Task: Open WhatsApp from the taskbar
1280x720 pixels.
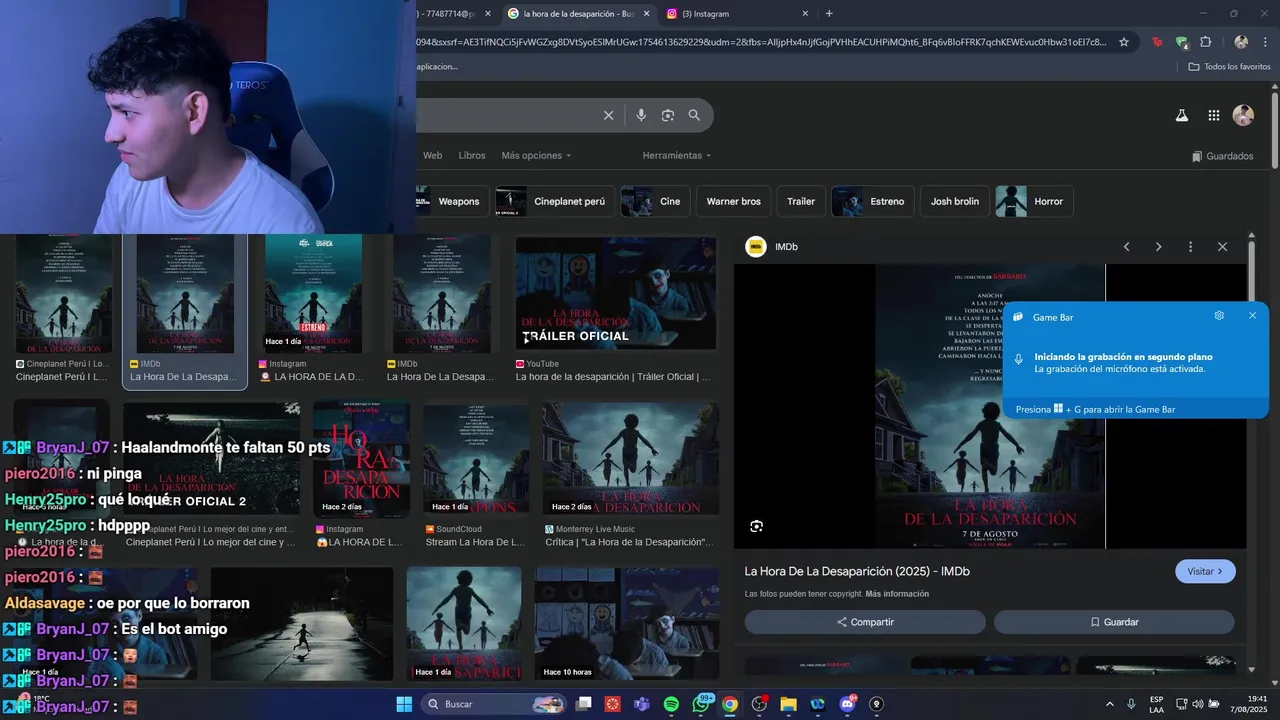Action: tap(701, 704)
